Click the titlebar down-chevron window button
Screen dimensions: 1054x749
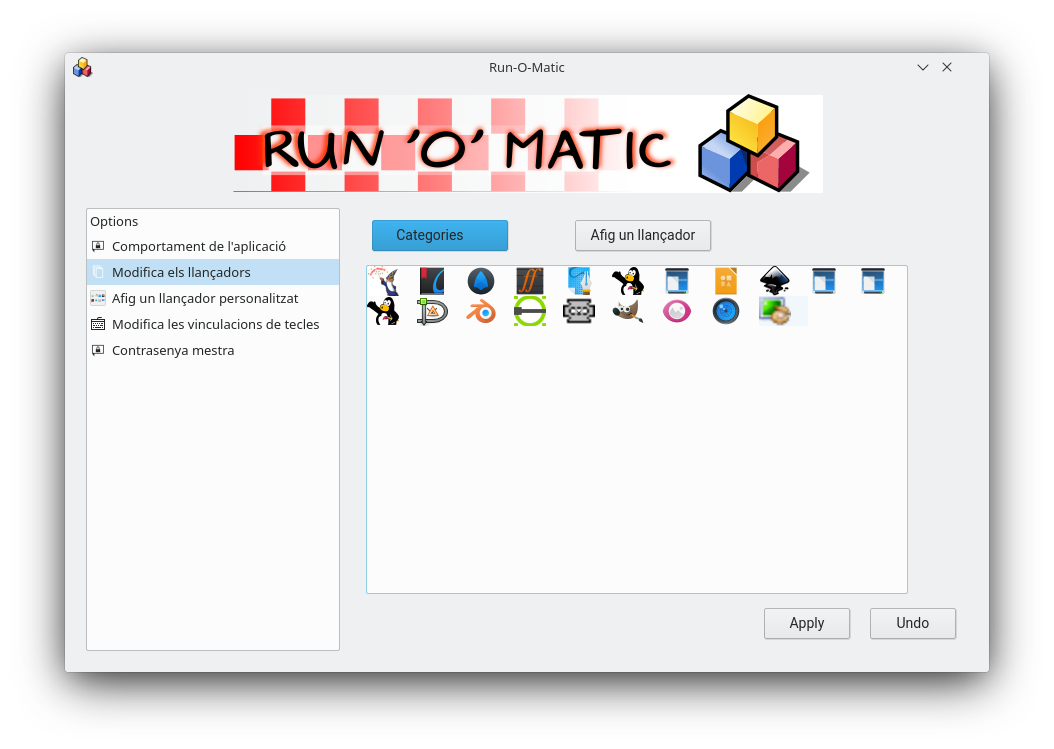tap(923, 67)
